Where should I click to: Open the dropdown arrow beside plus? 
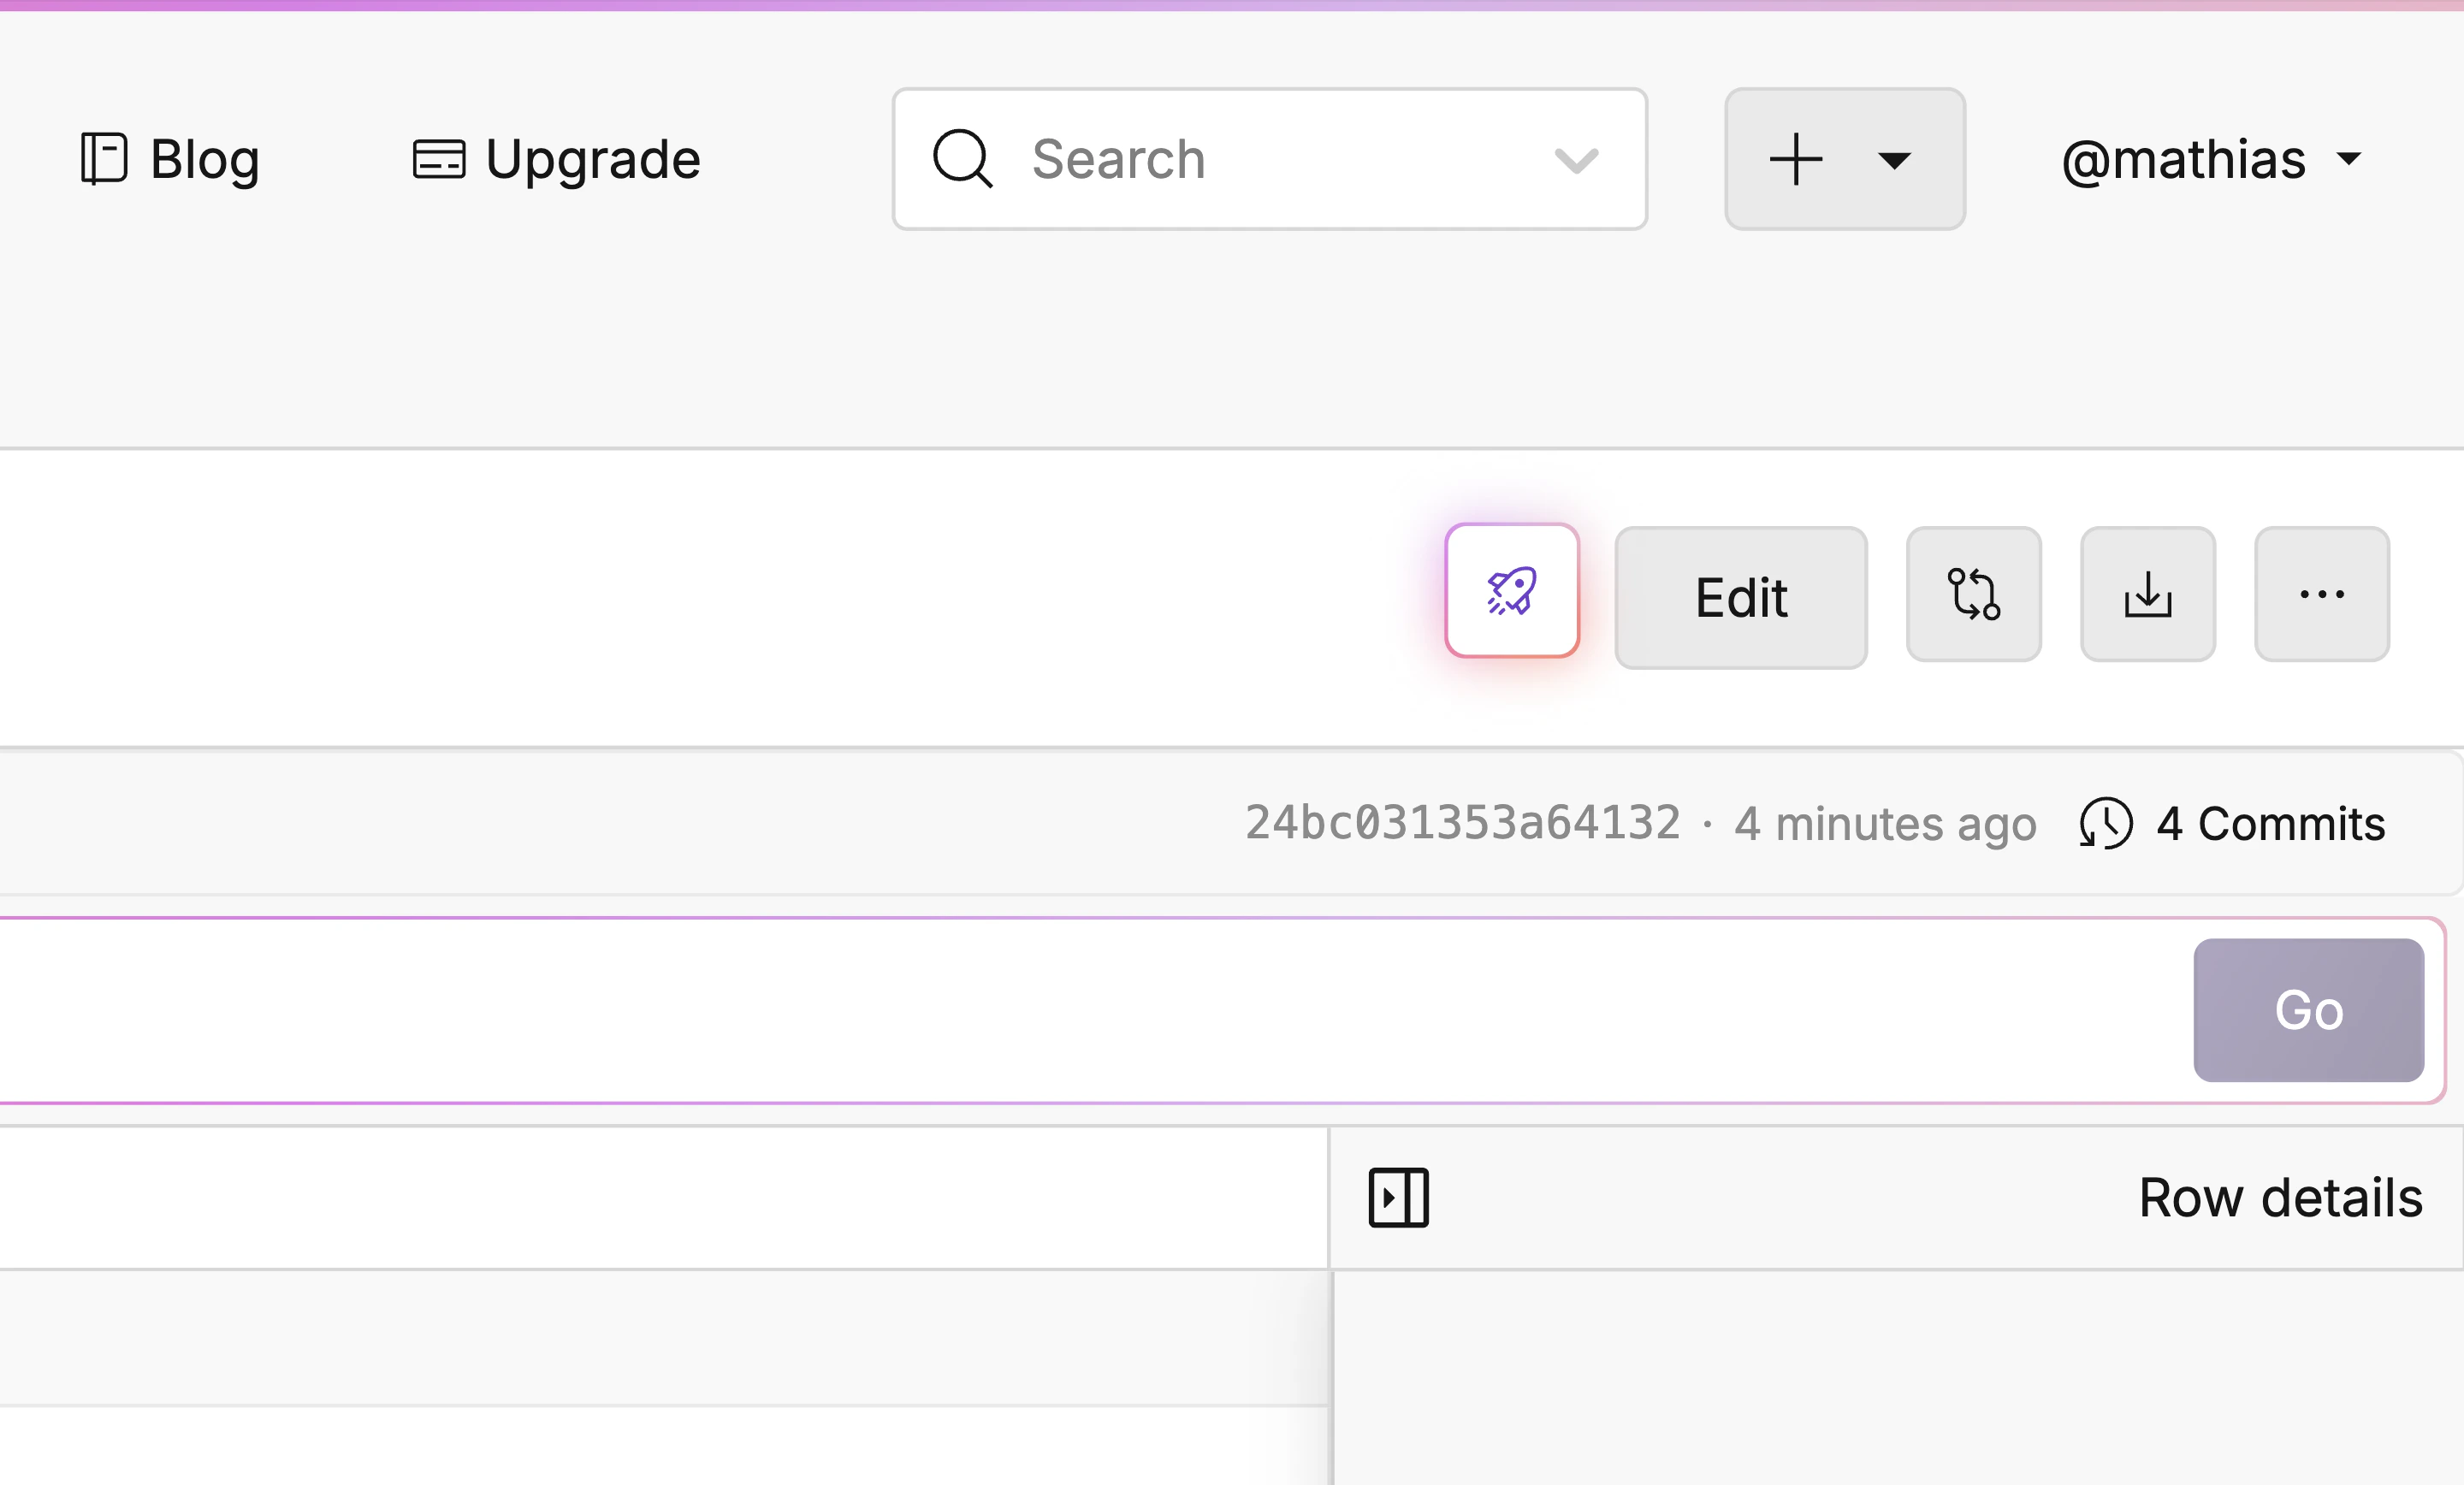pyautogui.click(x=1894, y=160)
